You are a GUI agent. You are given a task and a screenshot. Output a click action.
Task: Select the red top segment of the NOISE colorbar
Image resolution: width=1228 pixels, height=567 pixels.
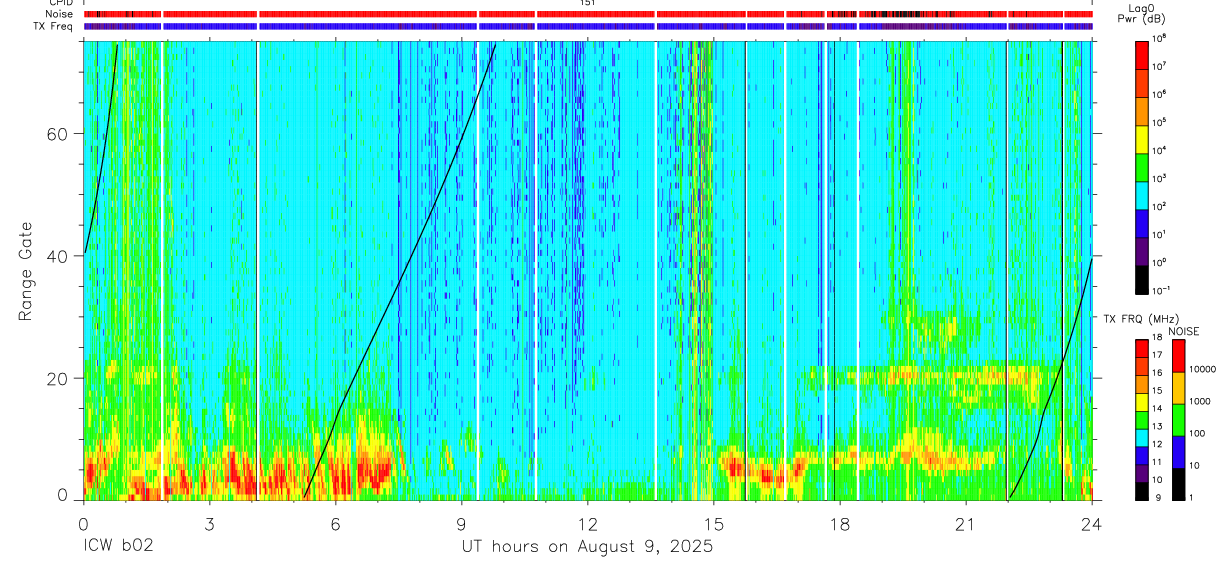(1178, 356)
